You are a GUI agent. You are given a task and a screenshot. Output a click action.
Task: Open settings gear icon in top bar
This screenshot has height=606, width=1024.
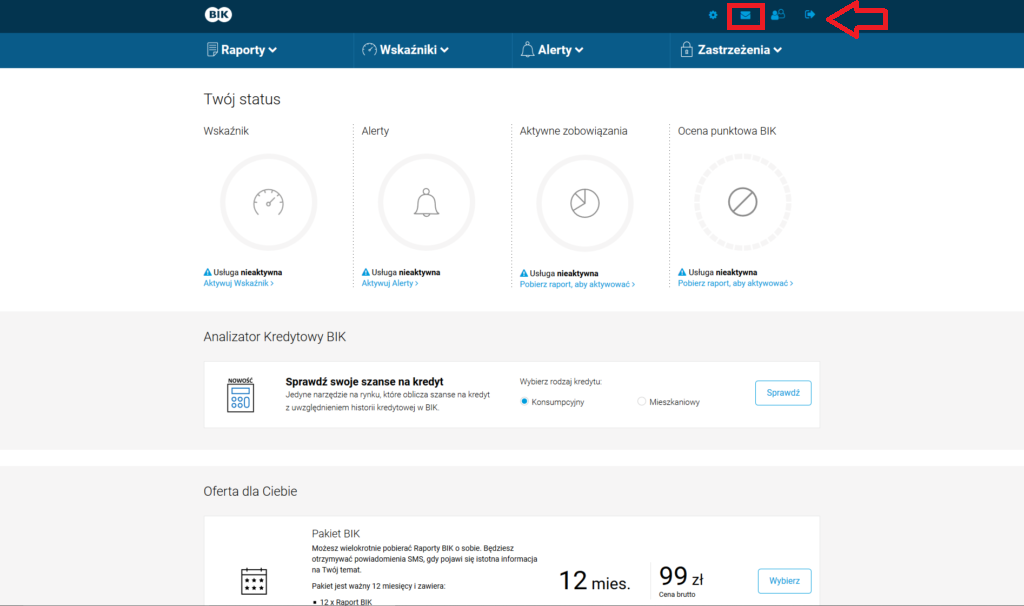click(713, 15)
